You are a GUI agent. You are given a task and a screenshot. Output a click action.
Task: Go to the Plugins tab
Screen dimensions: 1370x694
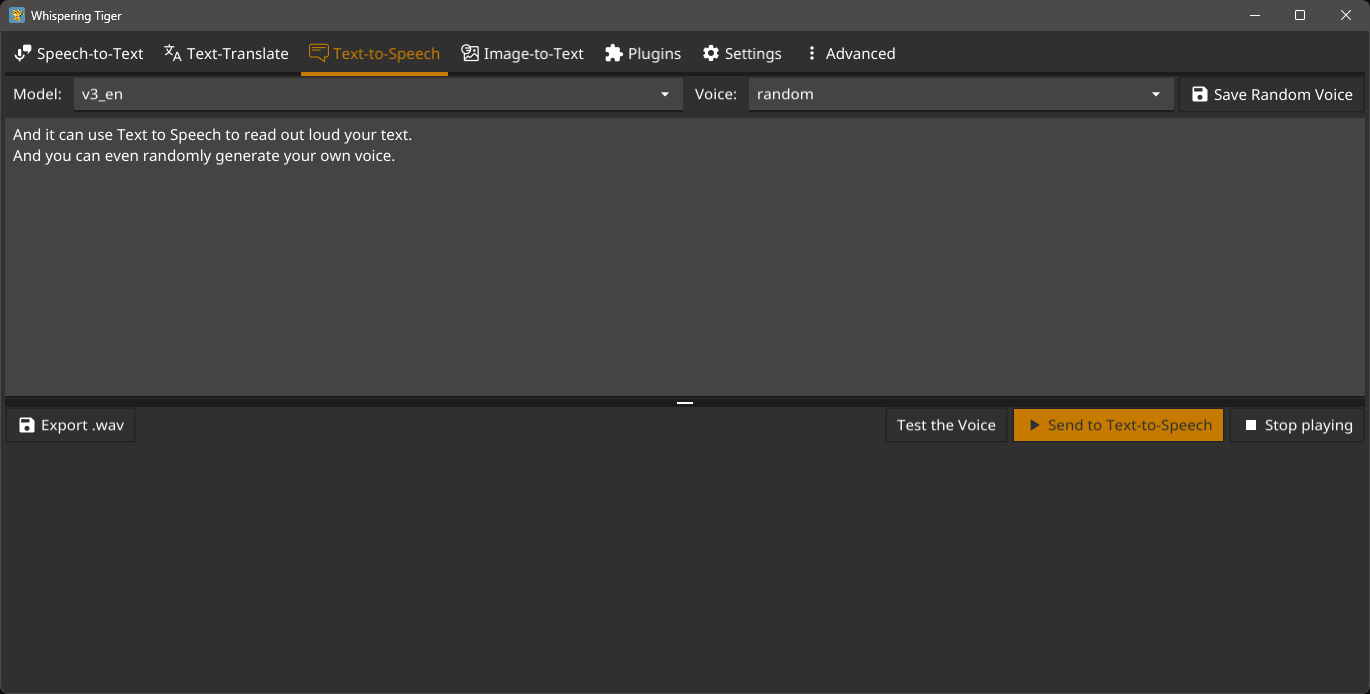643,54
